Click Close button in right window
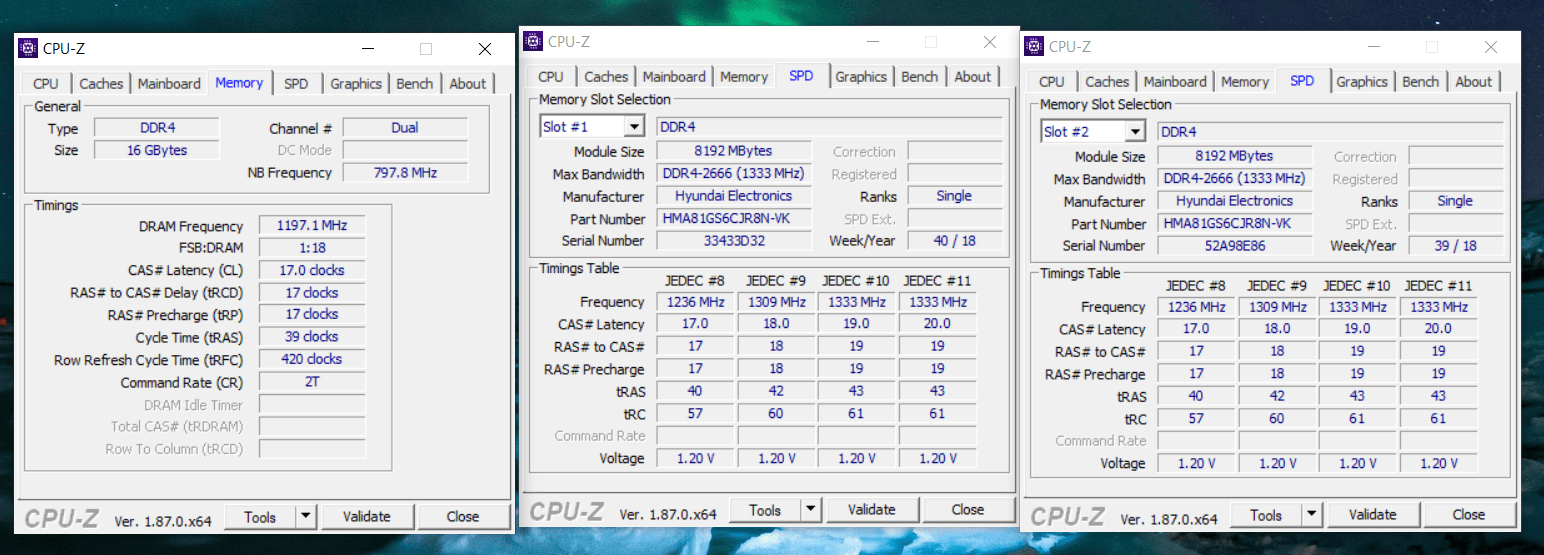 pos(1469,515)
